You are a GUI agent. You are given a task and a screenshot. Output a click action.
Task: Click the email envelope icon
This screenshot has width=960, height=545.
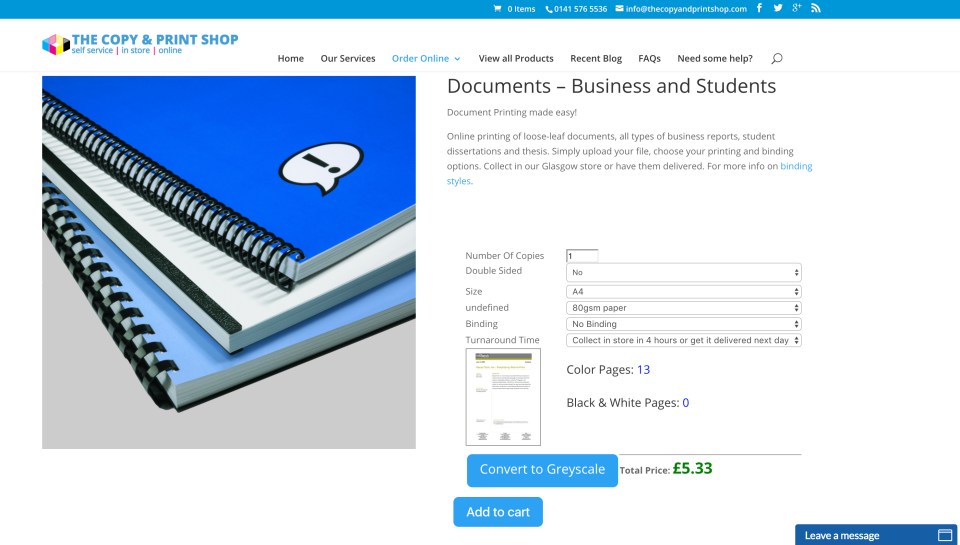620,9
